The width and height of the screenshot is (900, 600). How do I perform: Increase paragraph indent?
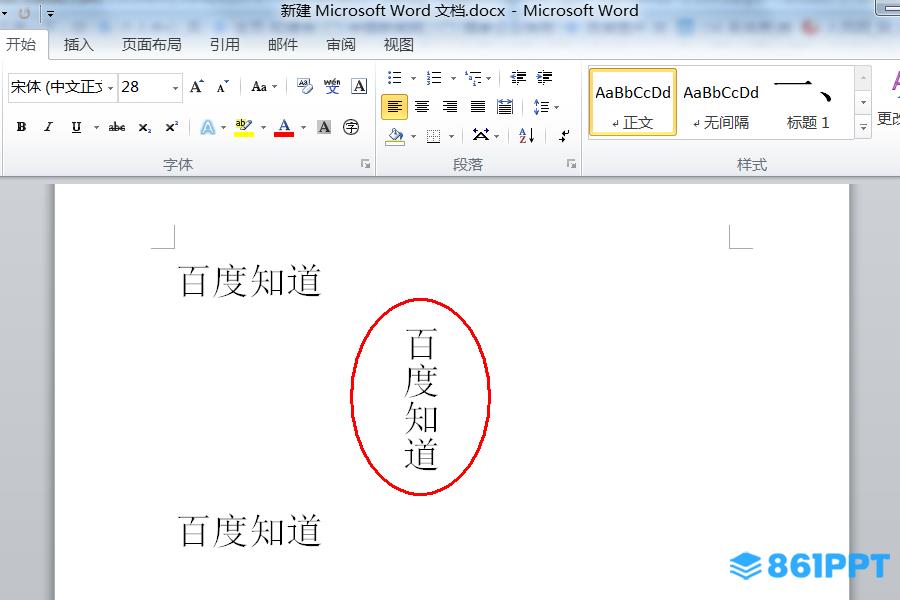544,78
